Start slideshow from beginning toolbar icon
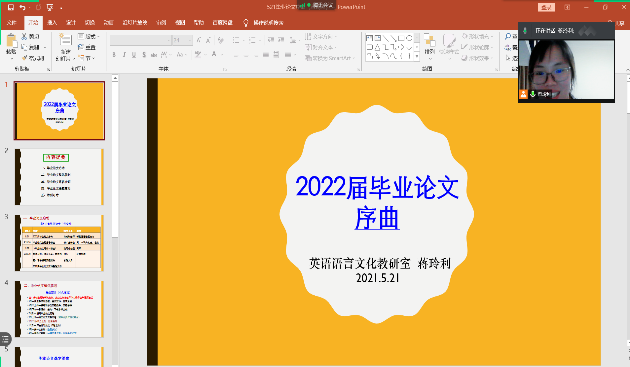The height and width of the screenshot is (367, 630). coord(50,7)
